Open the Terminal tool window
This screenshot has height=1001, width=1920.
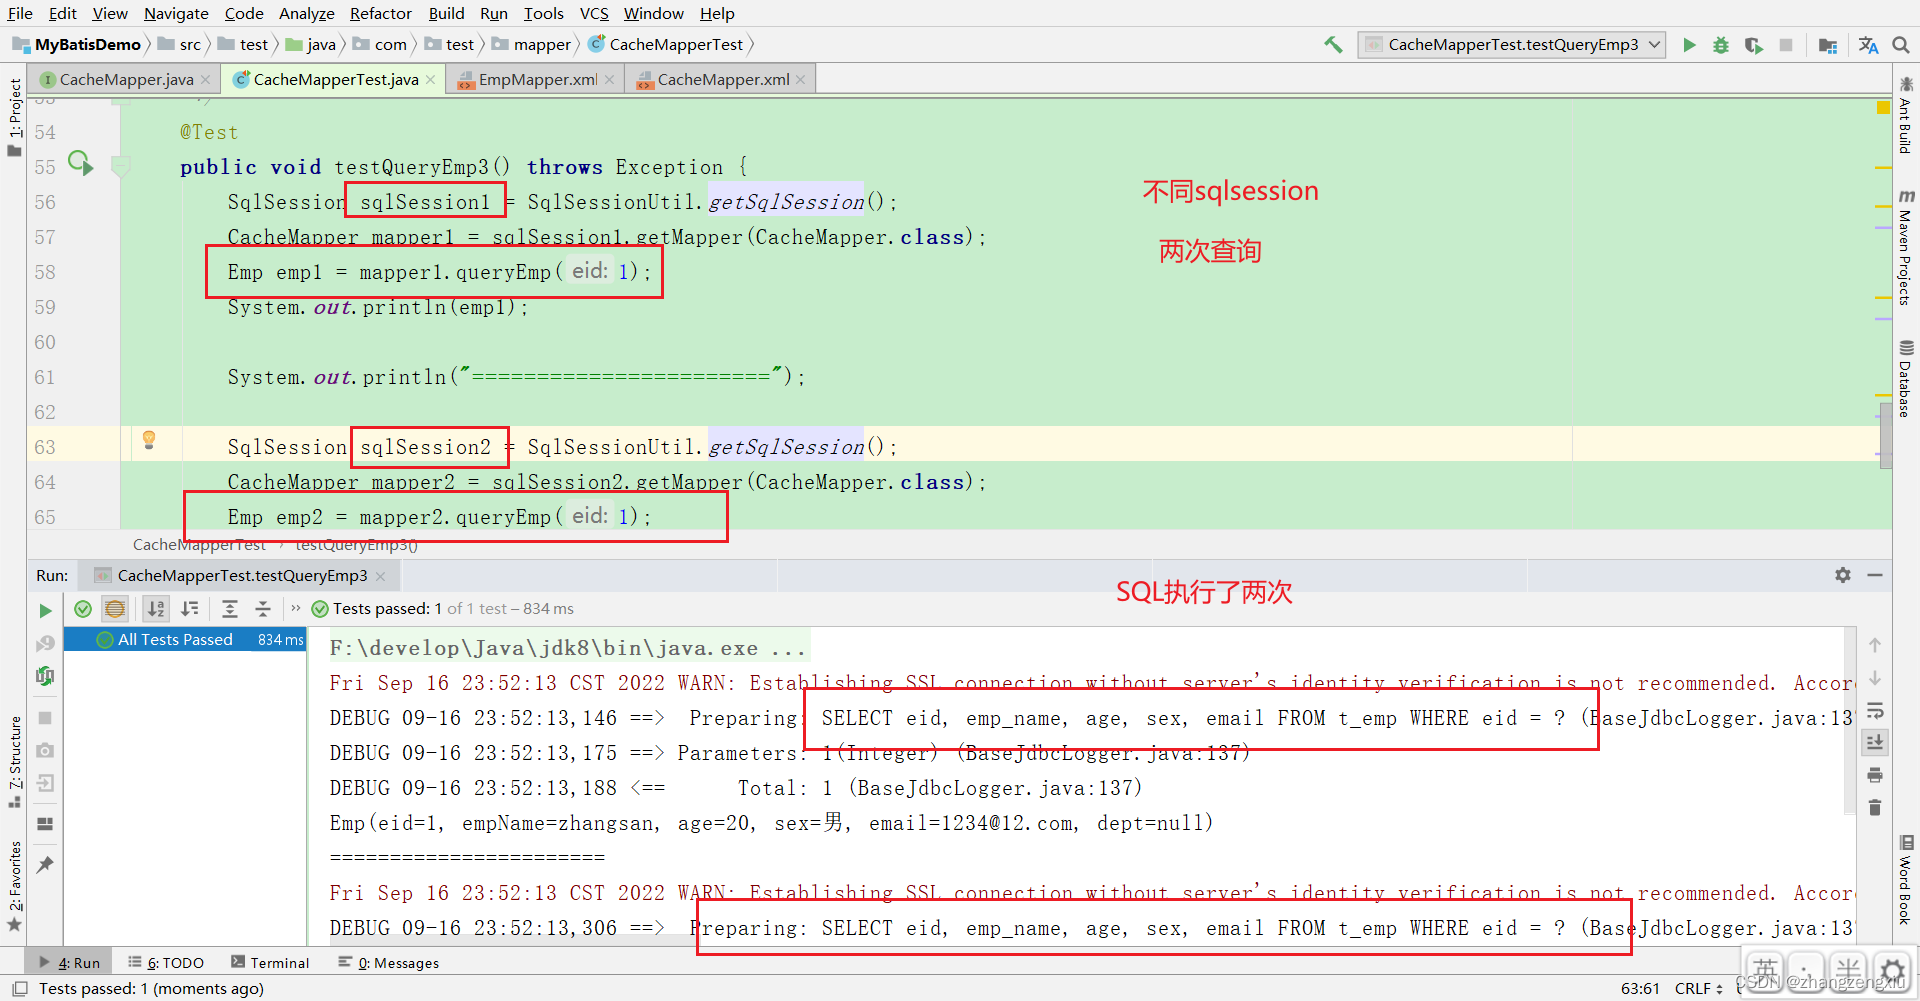pos(270,962)
